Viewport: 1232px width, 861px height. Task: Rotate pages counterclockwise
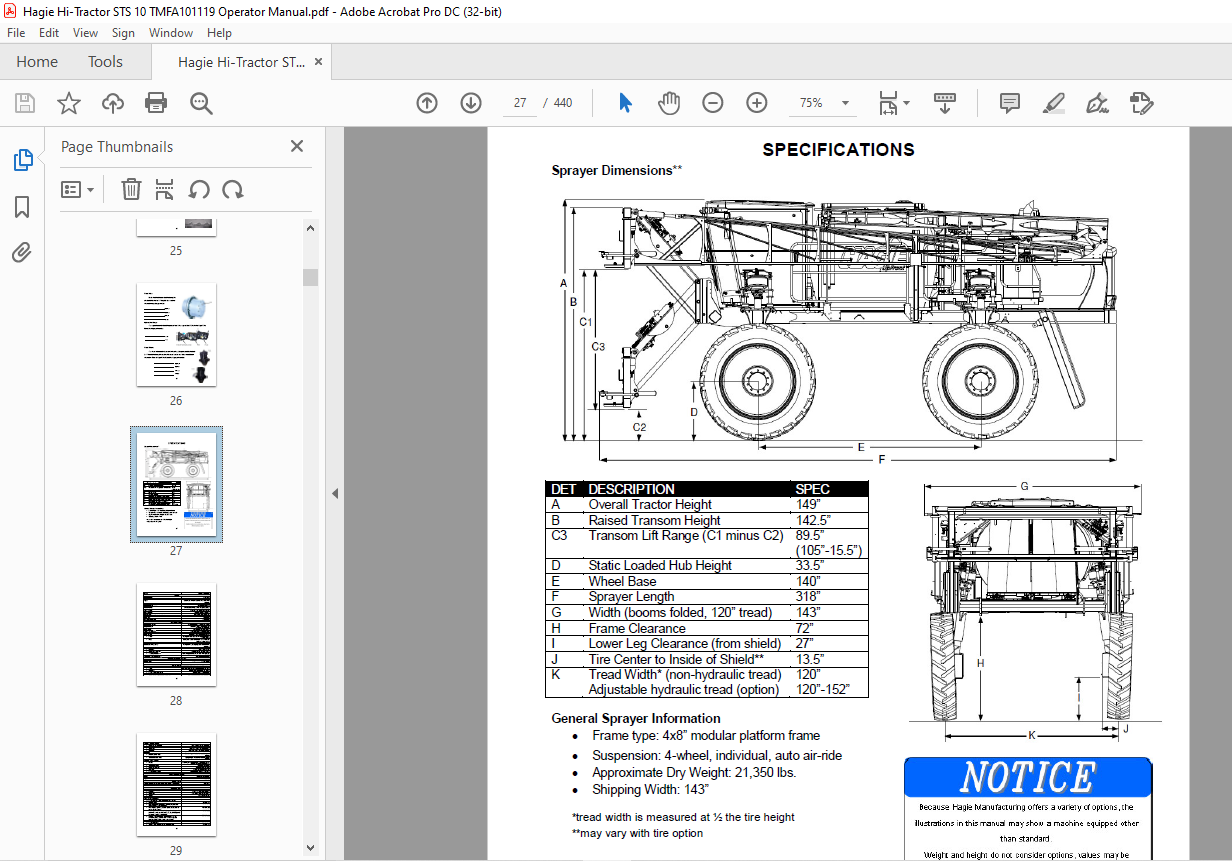coord(199,189)
